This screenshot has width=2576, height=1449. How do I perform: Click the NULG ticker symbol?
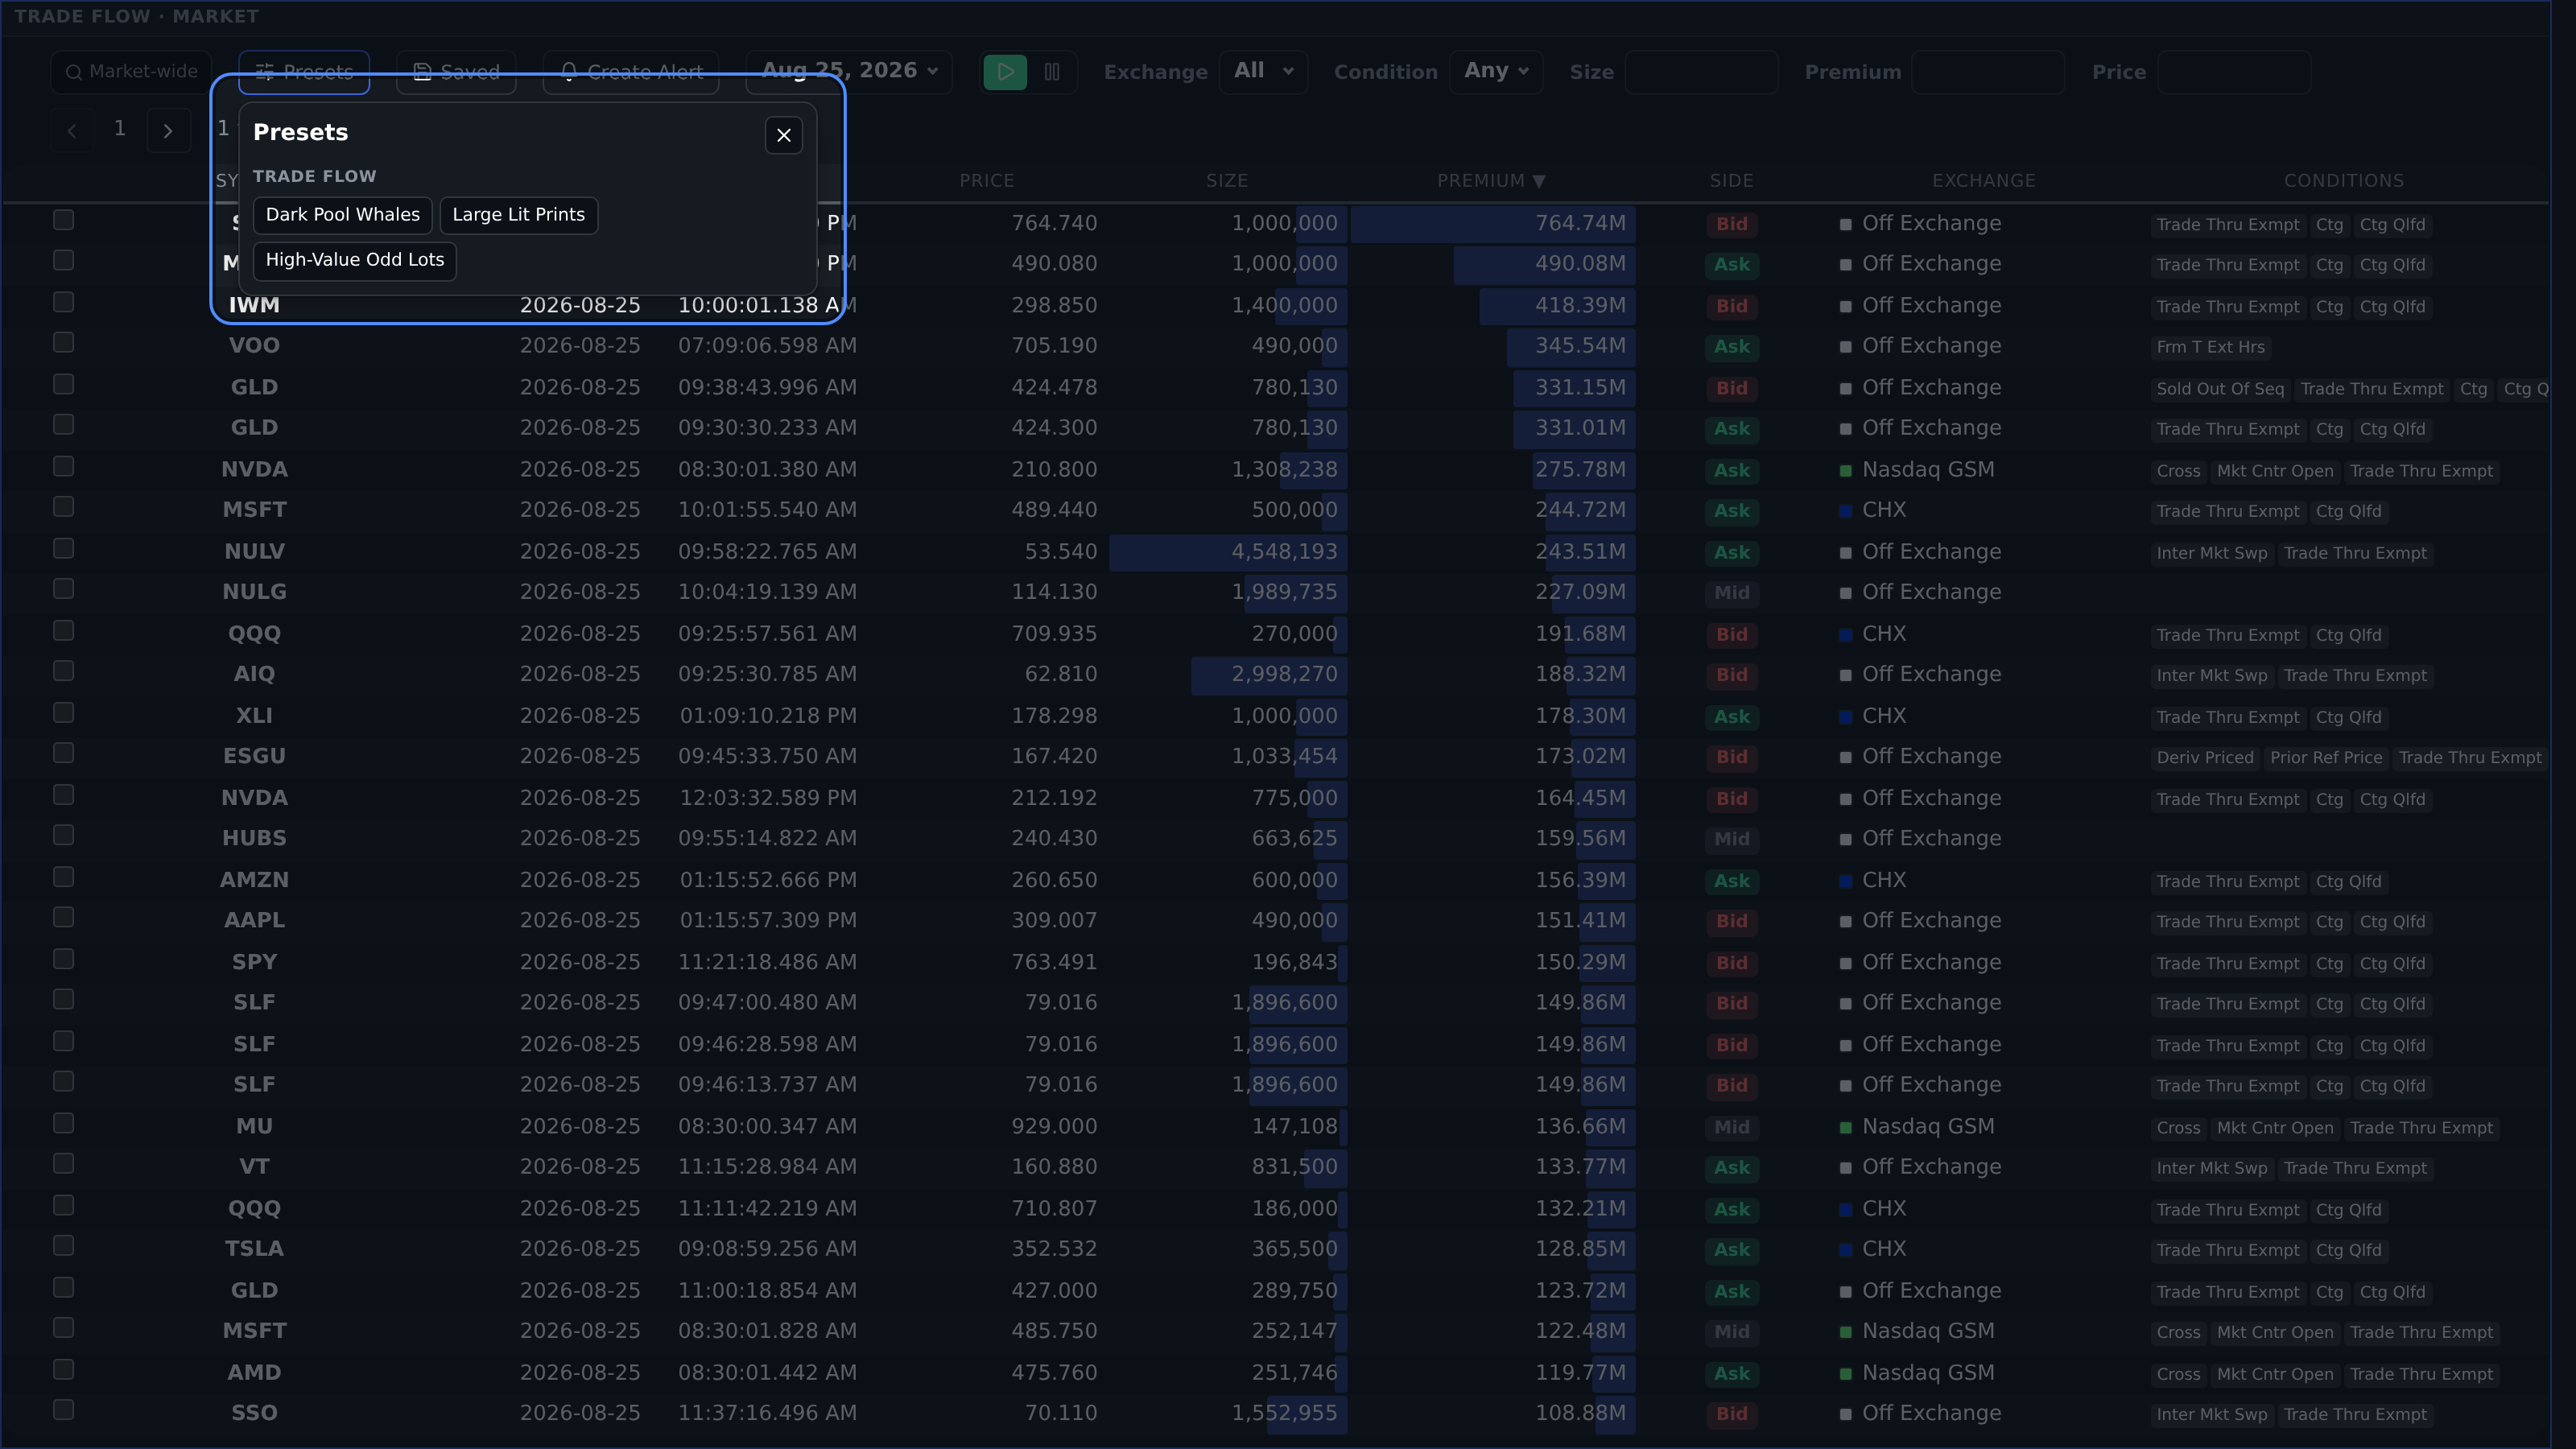coord(254,592)
